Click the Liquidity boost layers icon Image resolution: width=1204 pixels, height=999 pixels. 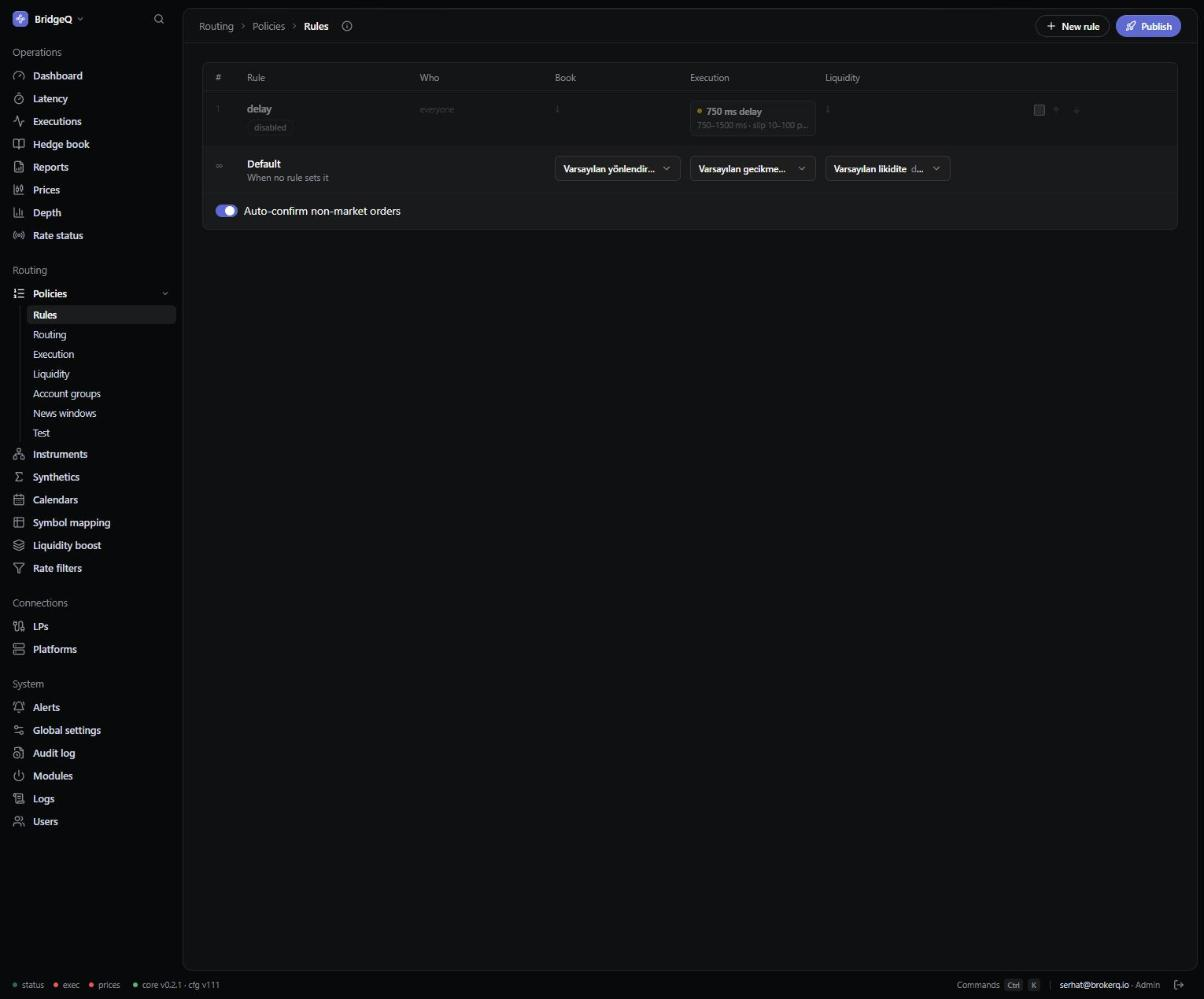[19, 545]
